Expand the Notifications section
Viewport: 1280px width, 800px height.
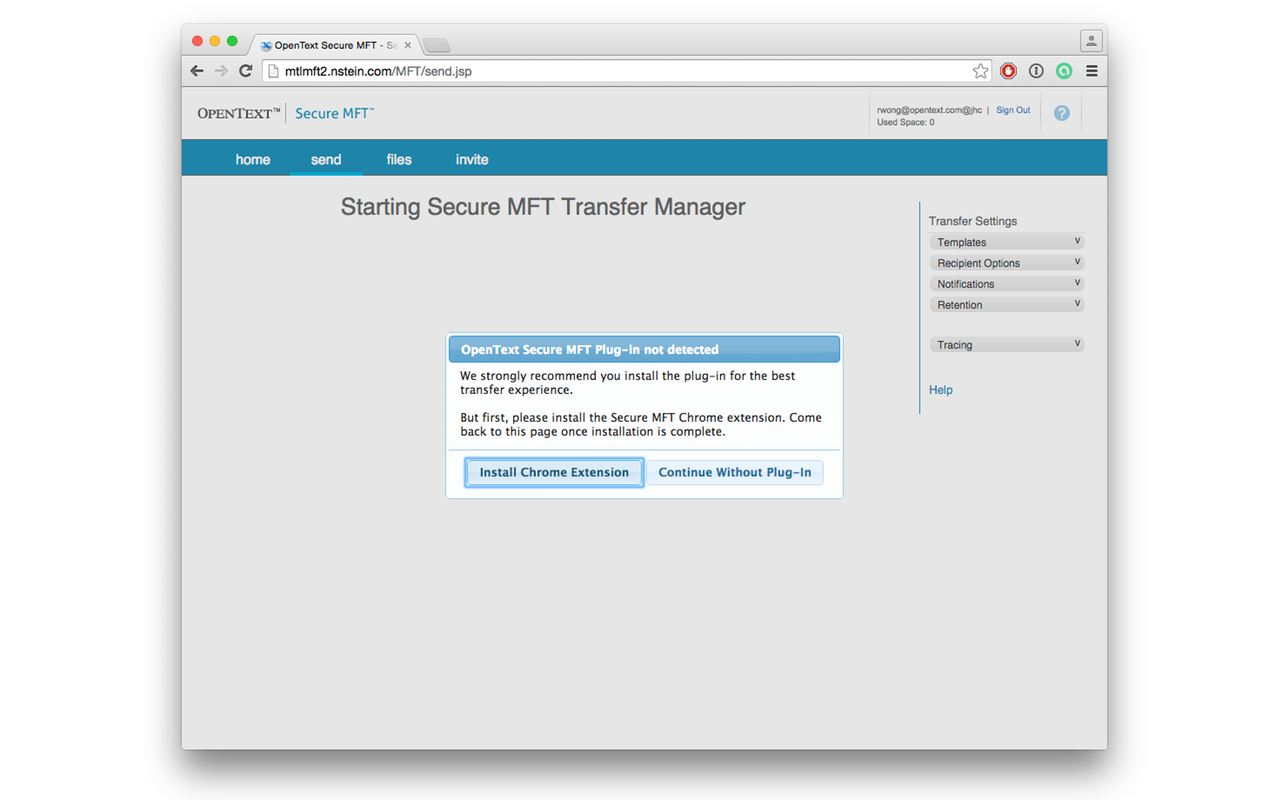tap(1006, 284)
